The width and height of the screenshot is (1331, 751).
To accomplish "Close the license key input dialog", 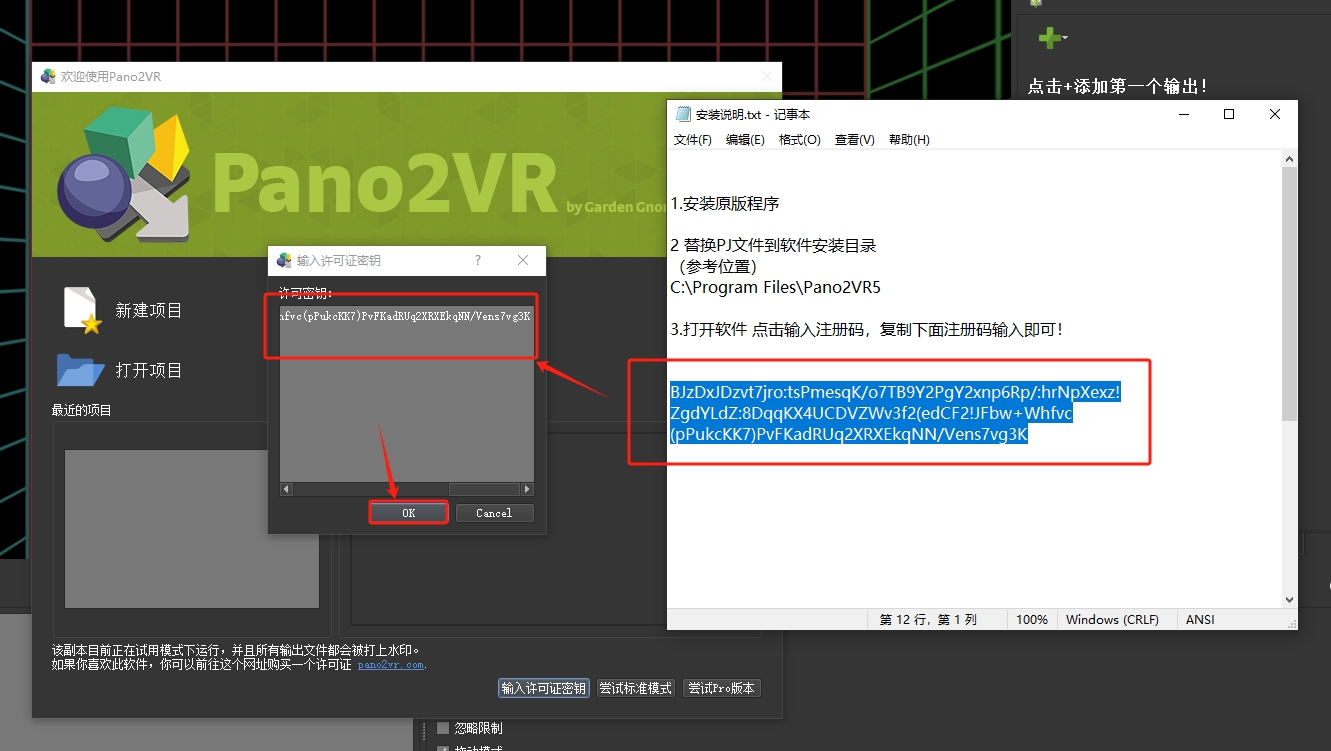I will pyautogui.click(x=523, y=260).
